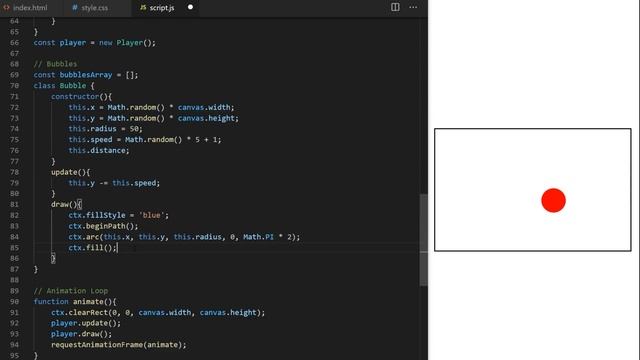Open the editor more actions menu
This screenshot has height=360, width=640.
(x=413, y=7)
